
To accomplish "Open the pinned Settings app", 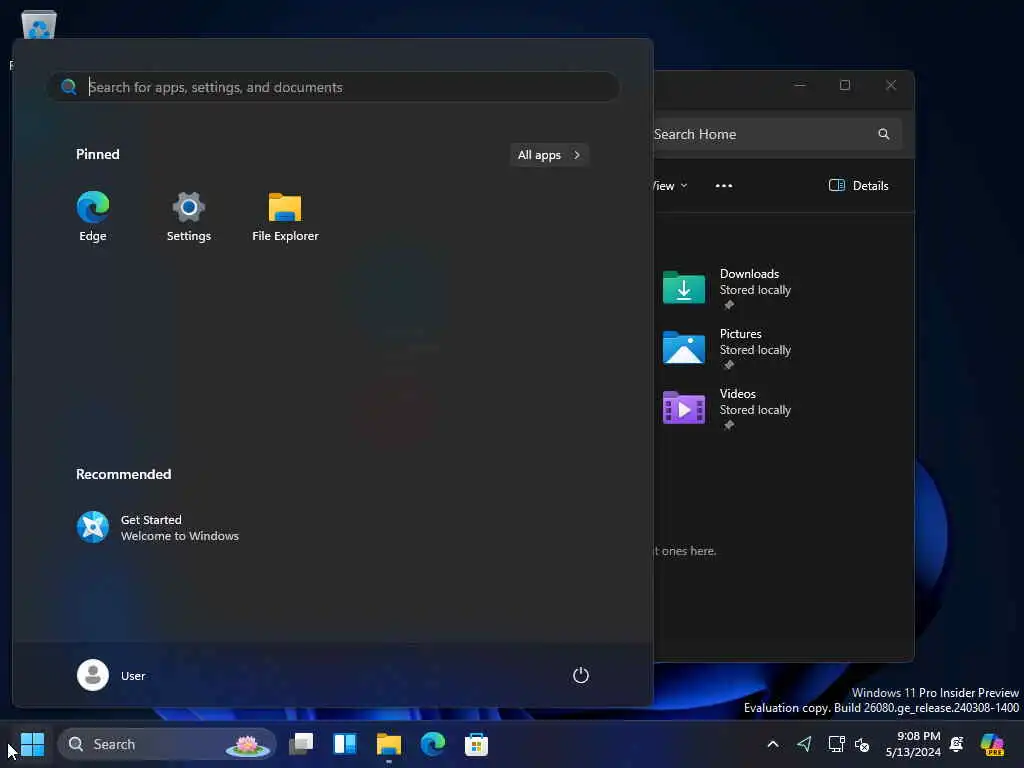I will click(x=188, y=216).
